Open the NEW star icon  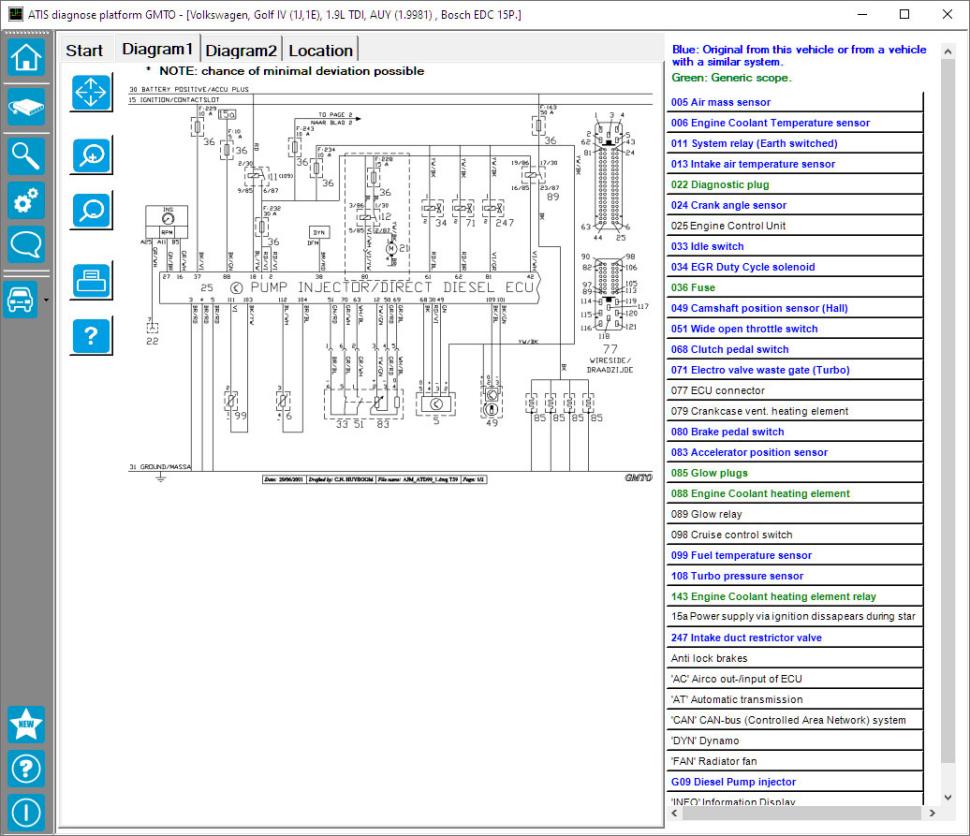pos(26,724)
